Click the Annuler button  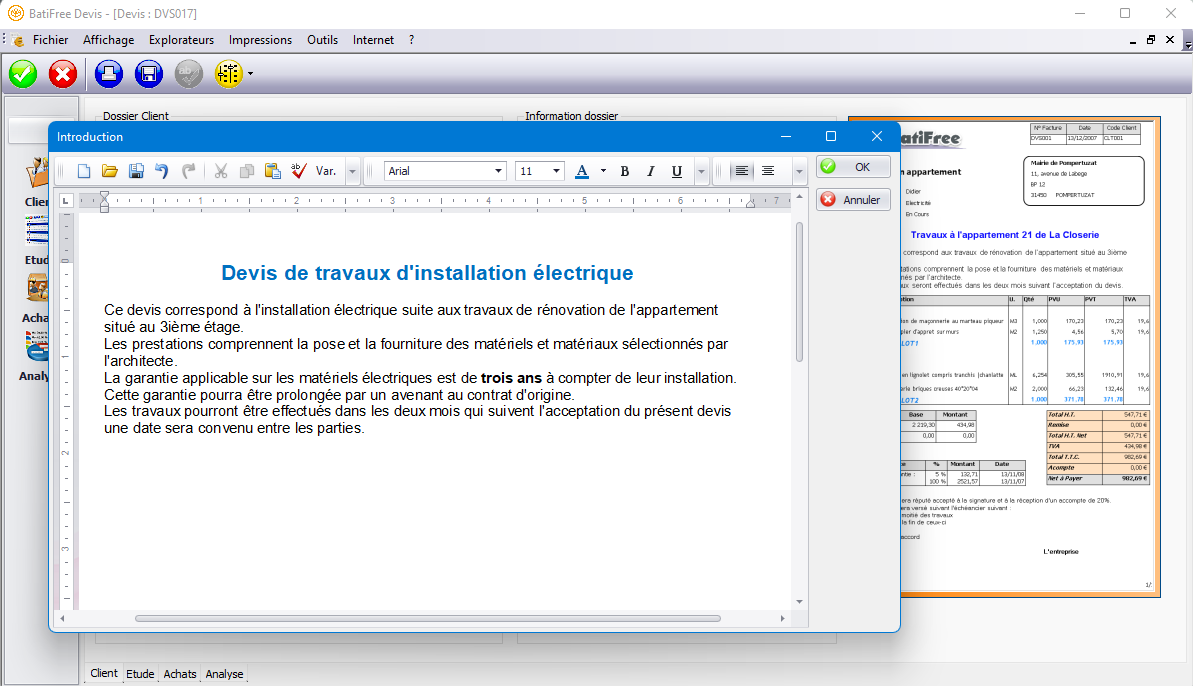coord(853,200)
